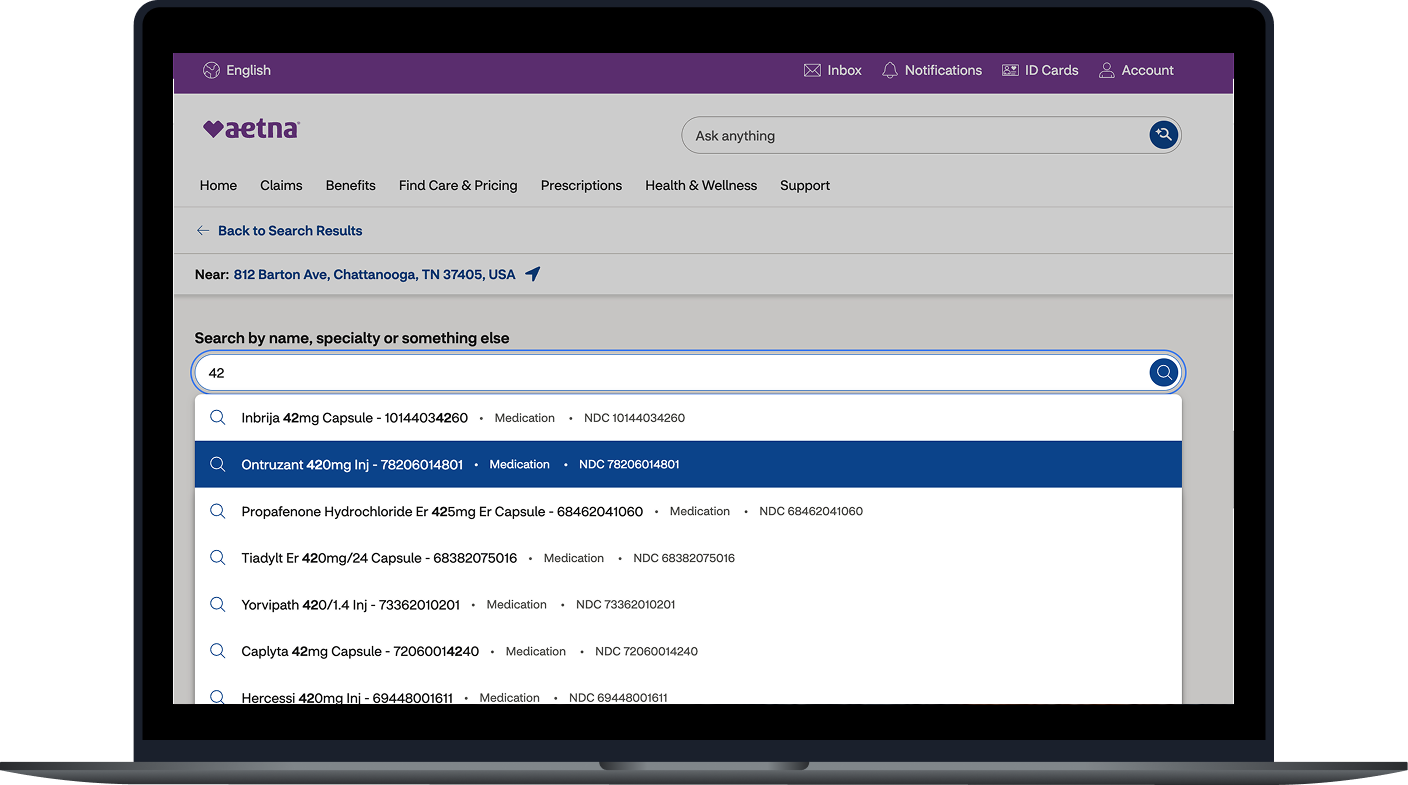The width and height of the screenshot is (1408, 785).
Task: Open the Home menu
Action: point(218,185)
